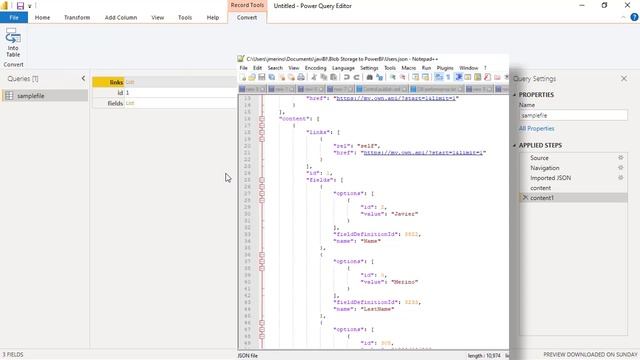Click Notepad++ Save toolbar icon

click(x=262, y=77)
